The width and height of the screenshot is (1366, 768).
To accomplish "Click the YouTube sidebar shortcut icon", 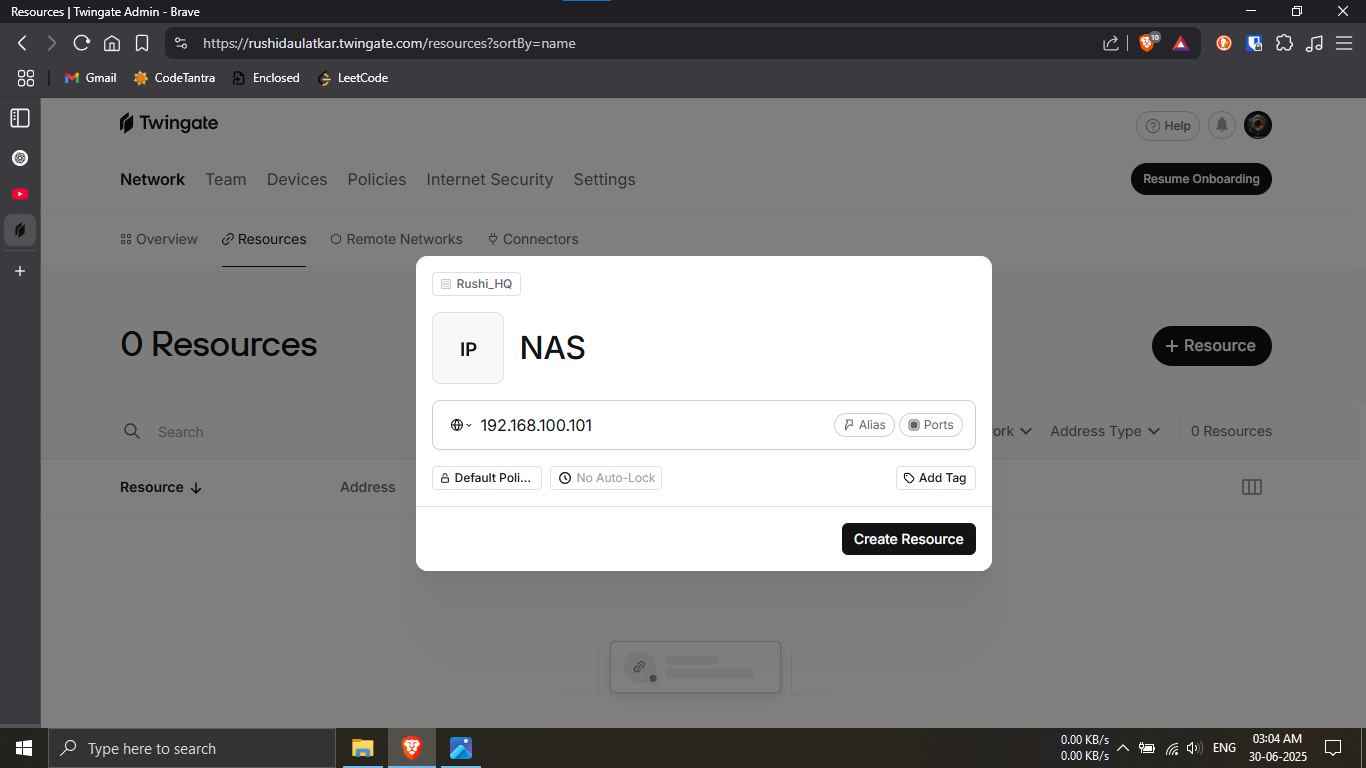I will point(20,194).
